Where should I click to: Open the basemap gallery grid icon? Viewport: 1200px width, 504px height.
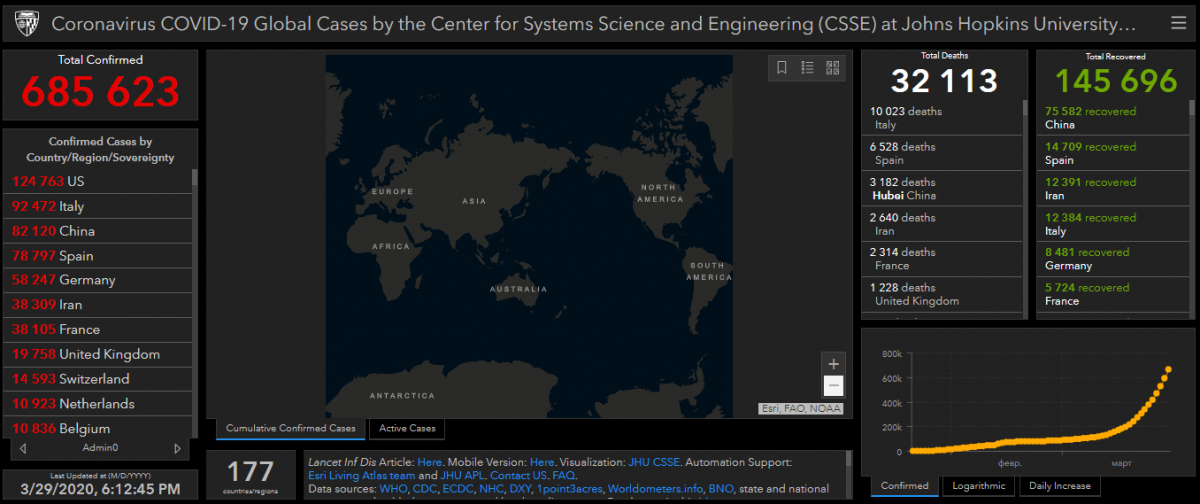[x=832, y=68]
